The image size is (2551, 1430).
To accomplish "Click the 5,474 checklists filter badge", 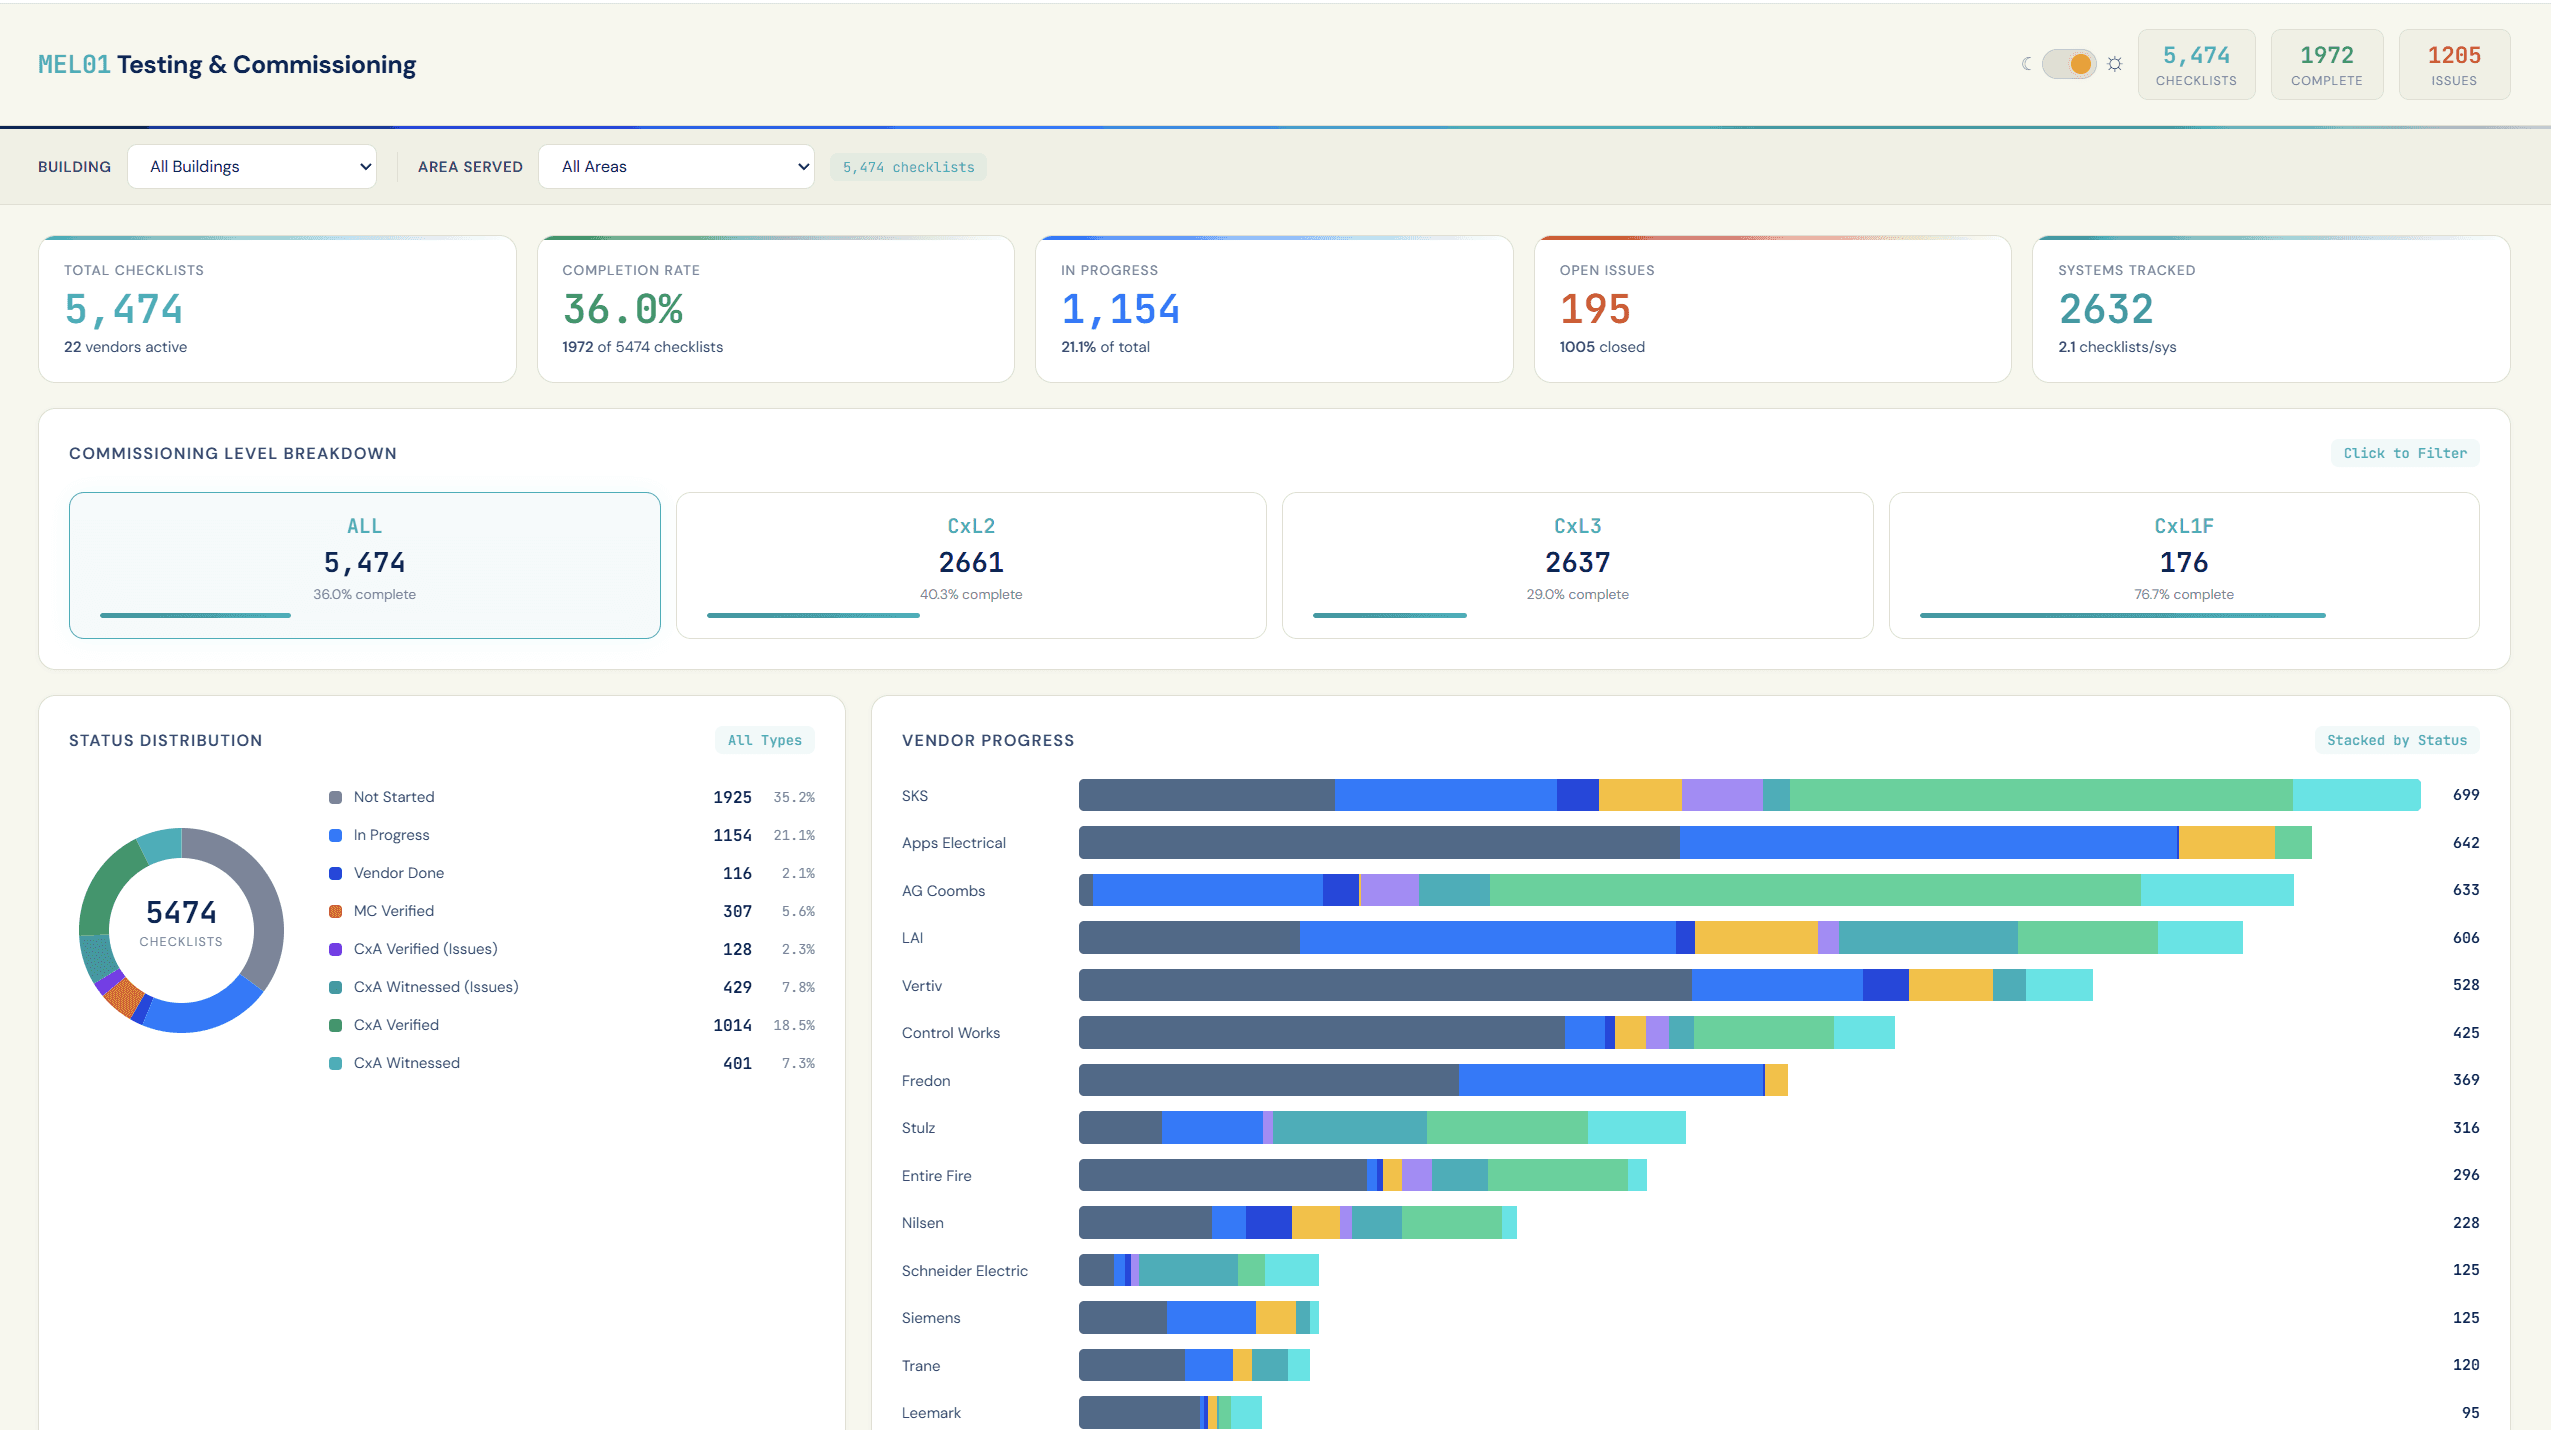I will [x=908, y=167].
